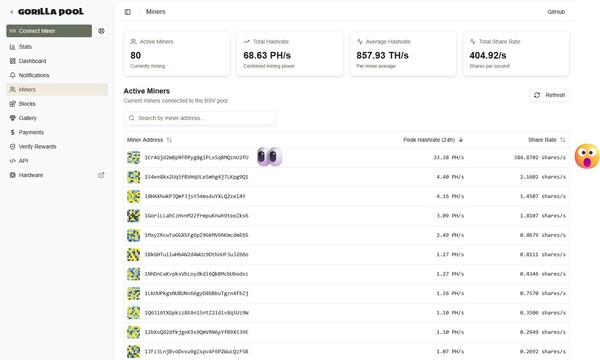
Task: Click the external link icon beside Hardware
Action: (x=101, y=175)
